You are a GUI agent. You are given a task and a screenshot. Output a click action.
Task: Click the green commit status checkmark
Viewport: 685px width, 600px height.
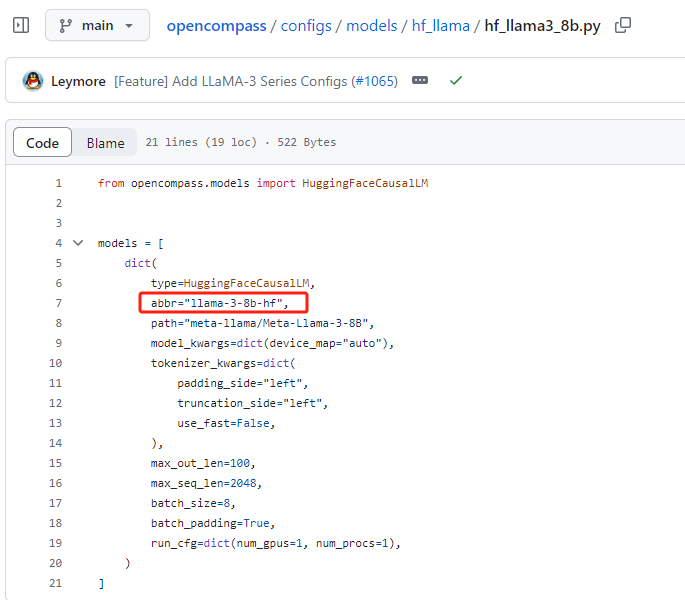tap(456, 81)
